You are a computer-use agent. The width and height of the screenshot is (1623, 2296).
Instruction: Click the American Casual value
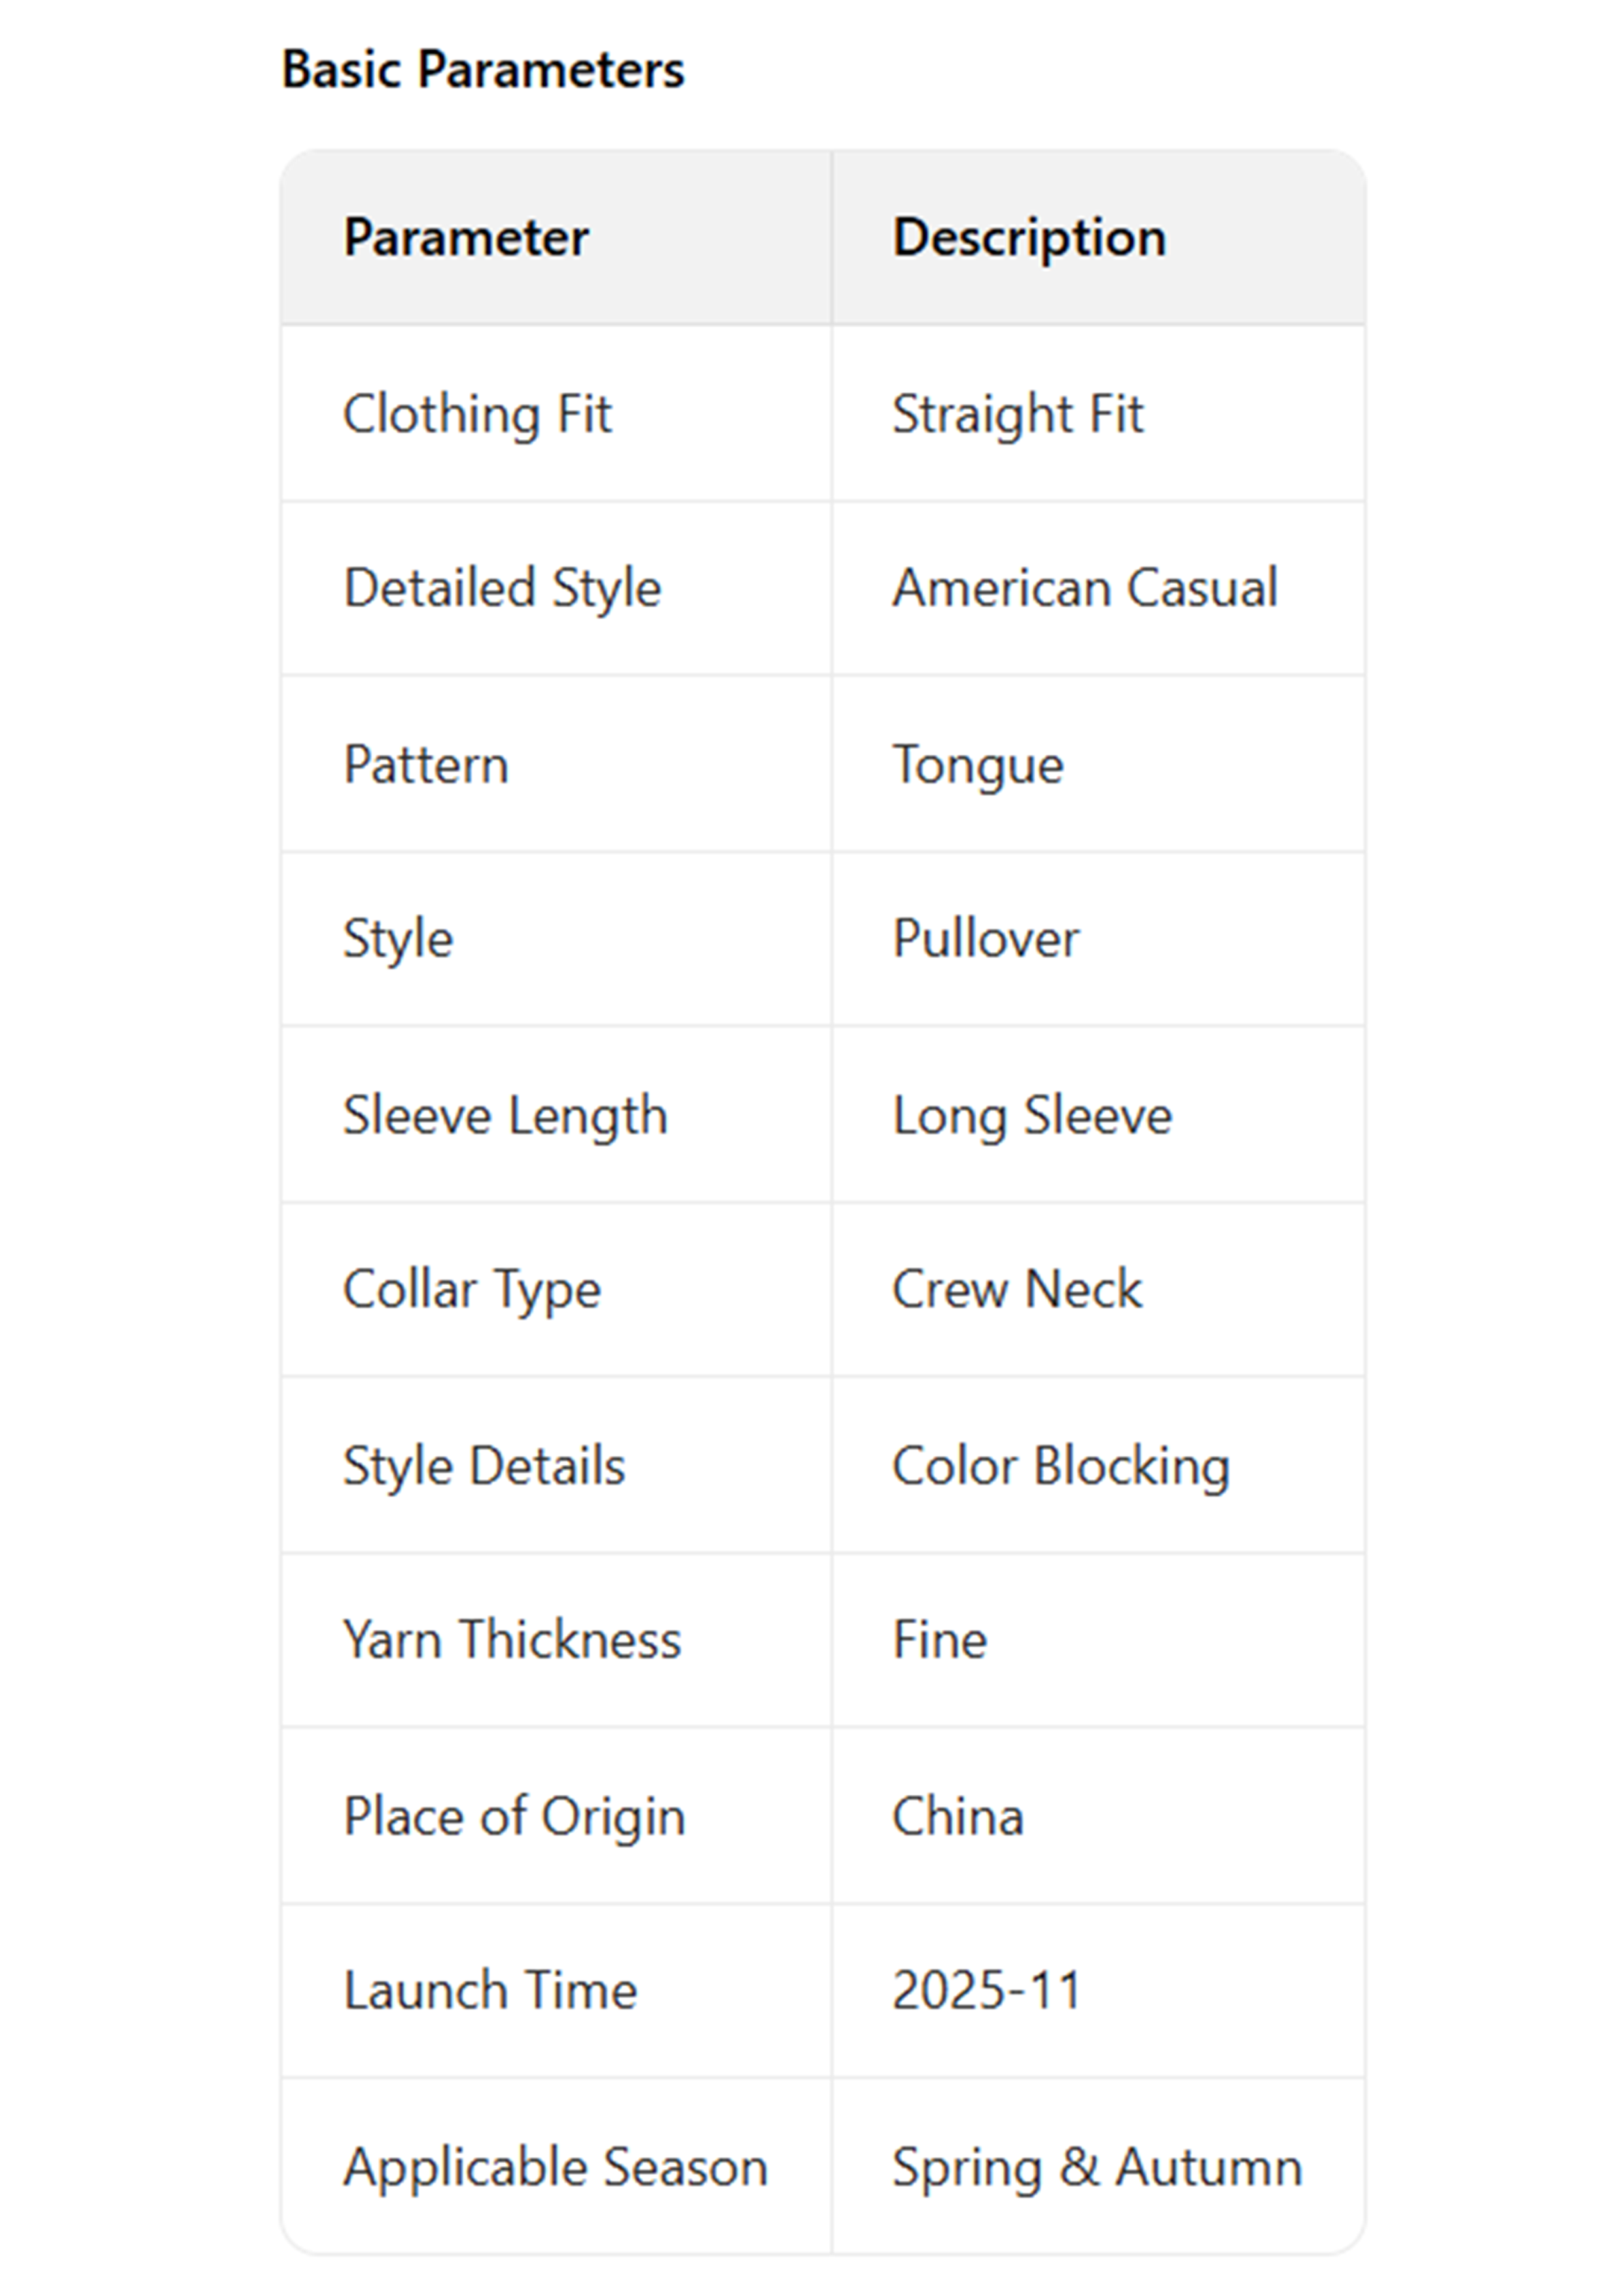1085,588
